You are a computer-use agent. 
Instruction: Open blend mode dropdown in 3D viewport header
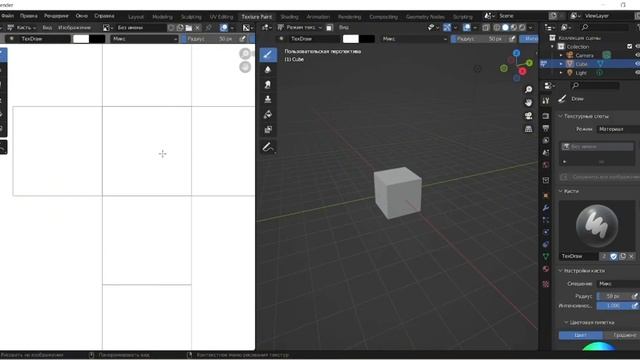pos(414,39)
